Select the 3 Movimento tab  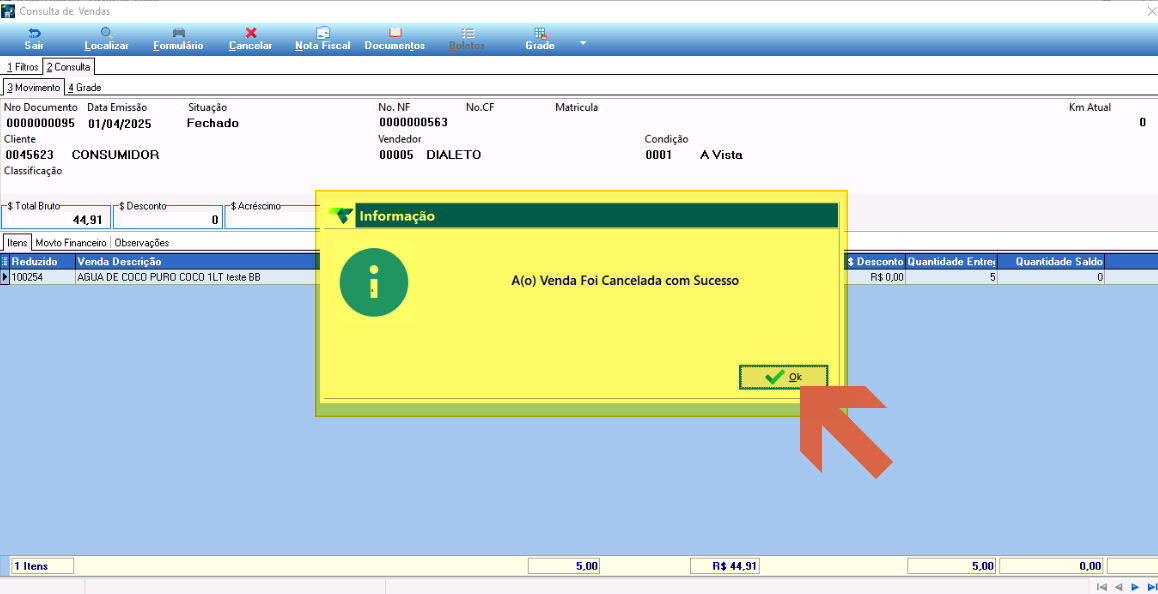coord(33,87)
